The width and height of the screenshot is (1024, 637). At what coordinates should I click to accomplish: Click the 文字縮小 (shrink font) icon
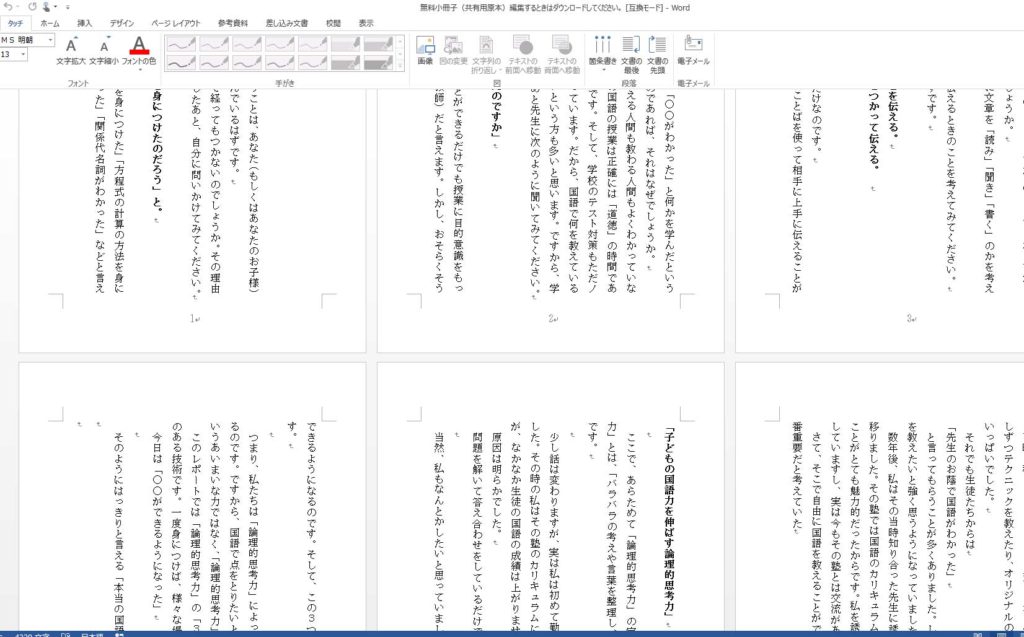[103, 46]
